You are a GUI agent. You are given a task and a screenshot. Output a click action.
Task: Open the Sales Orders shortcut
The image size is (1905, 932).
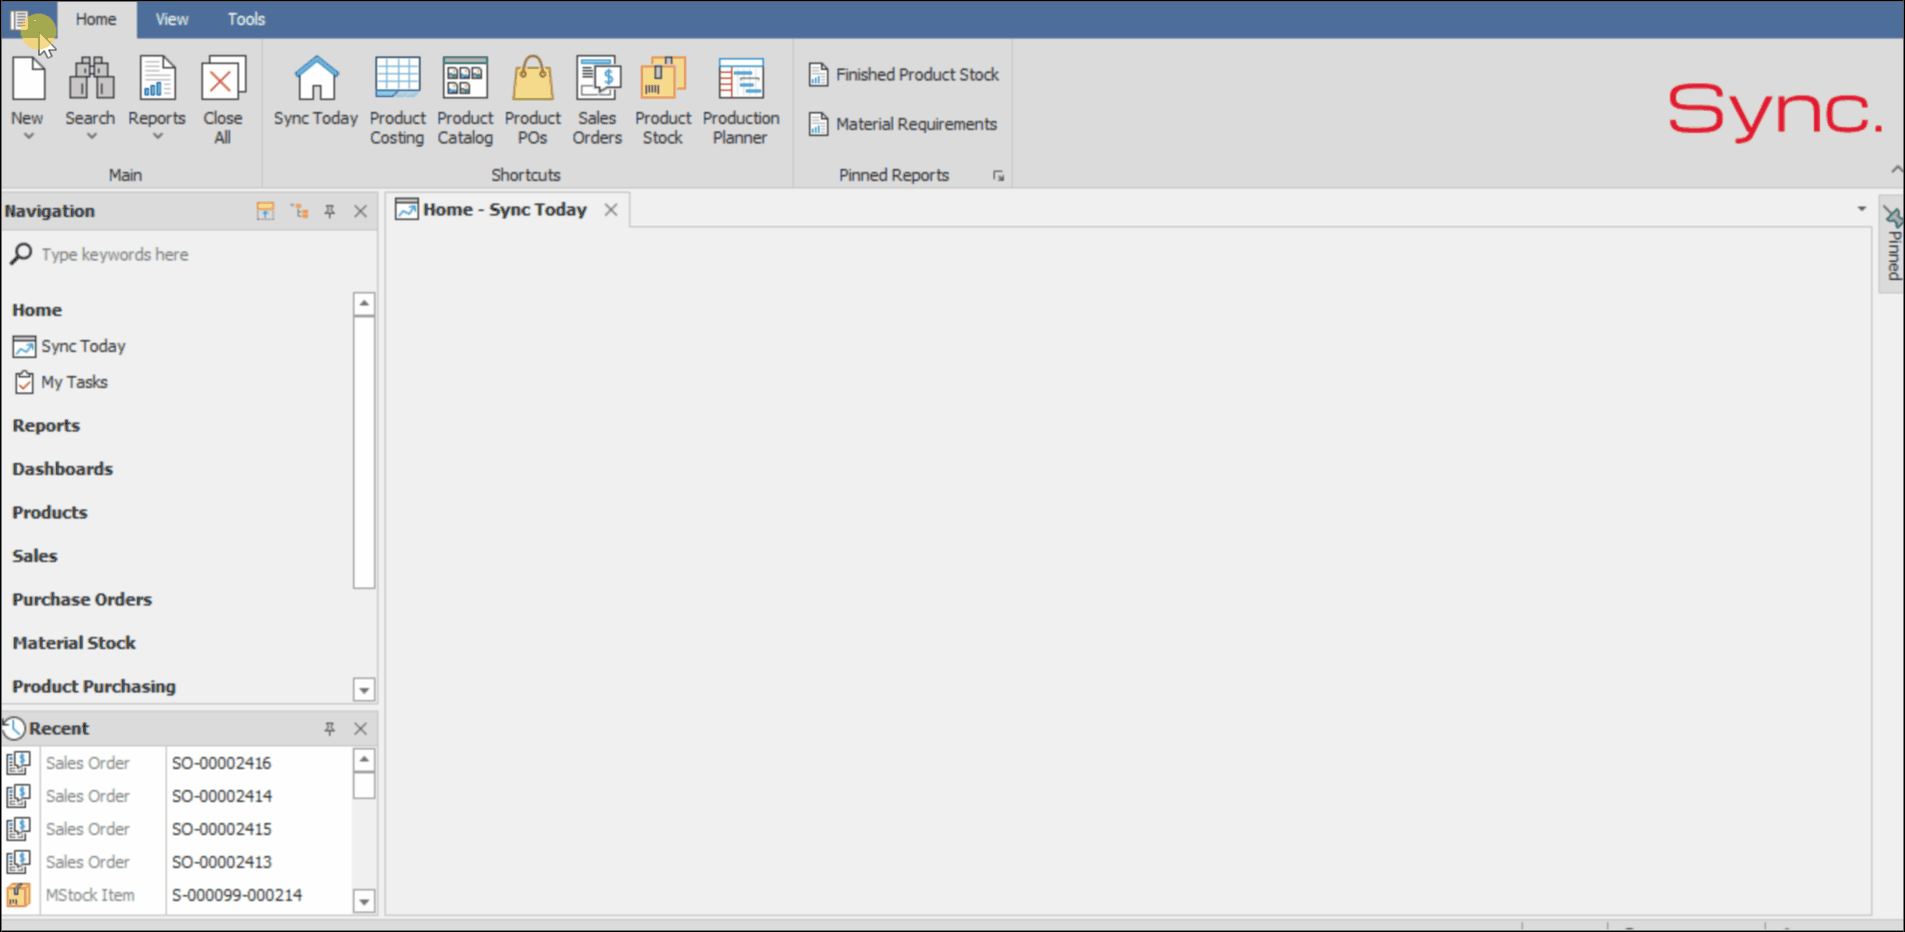click(x=597, y=100)
